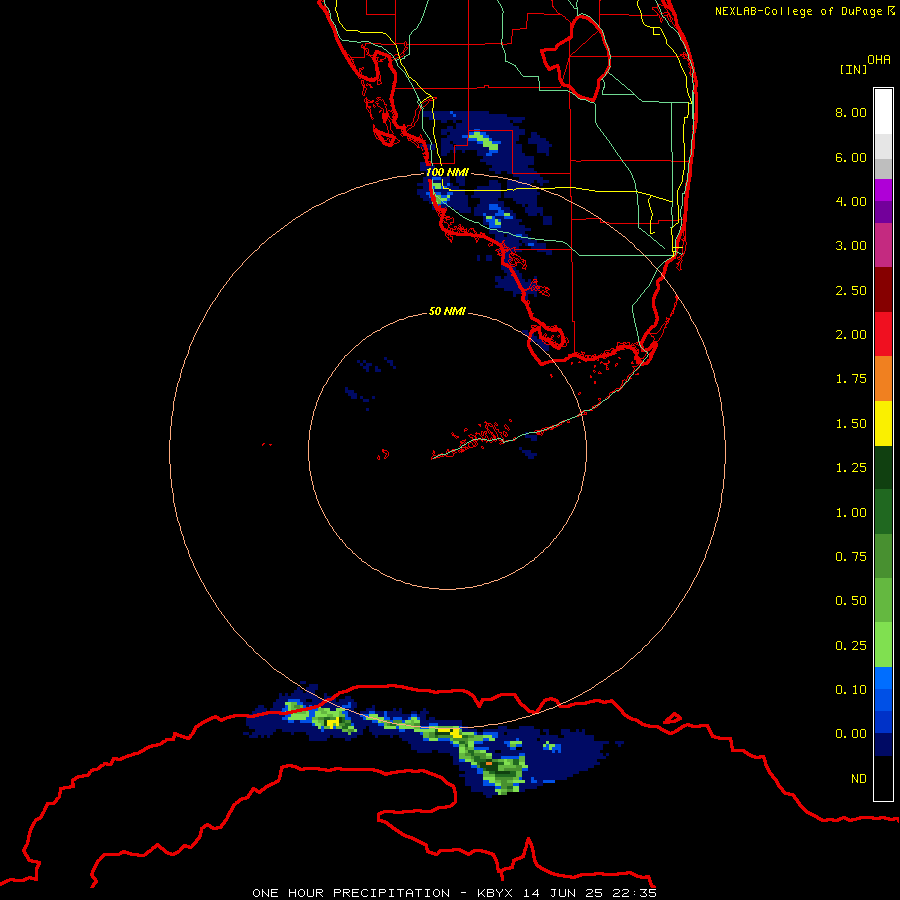The width and height of the screenshot is (900, 900).
Task: Click the 0.75 legend value
Action: [851, 557]
